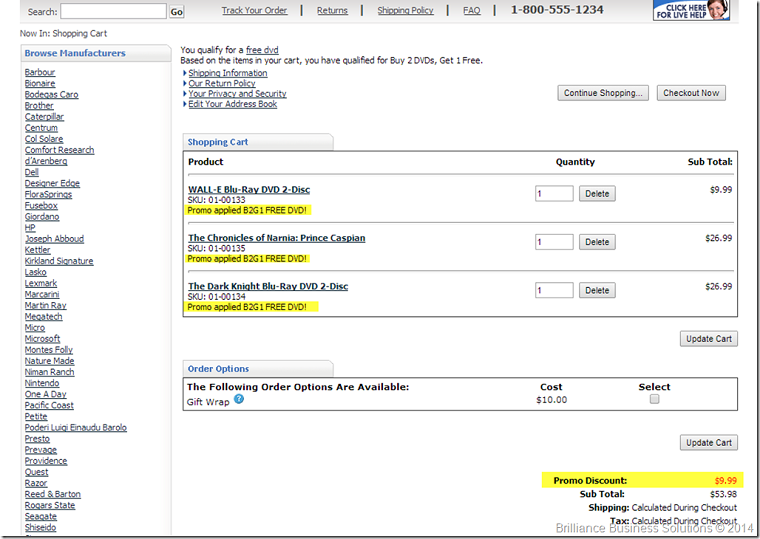Open the Bodegas Caro manufacturer link
Image resolution: width=760 pixels, height=539 pixels.
click(51, 95)
